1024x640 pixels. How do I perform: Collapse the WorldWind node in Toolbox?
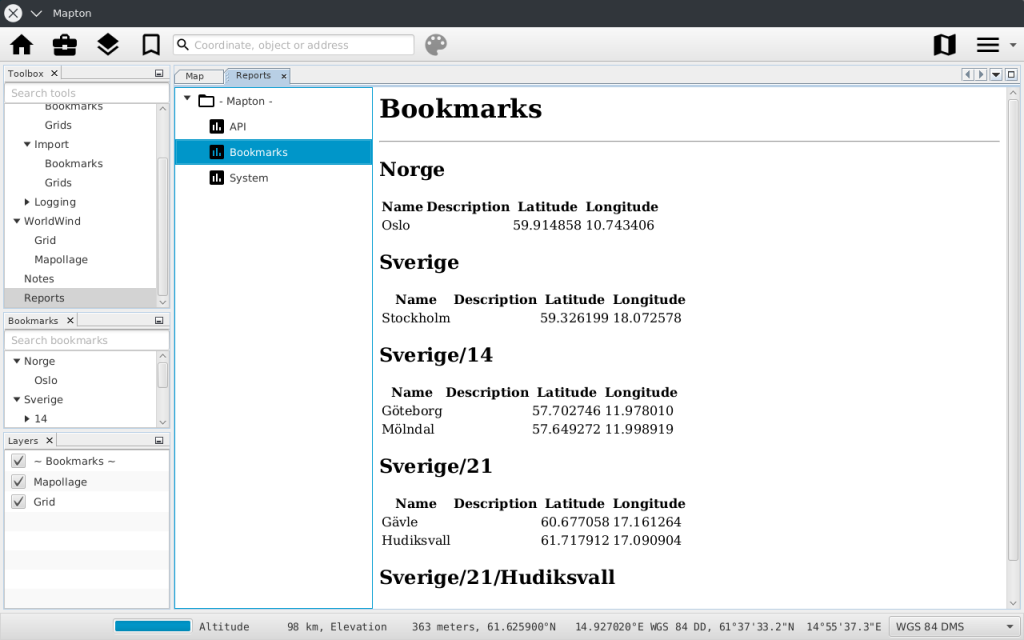(x=17, y=221)
